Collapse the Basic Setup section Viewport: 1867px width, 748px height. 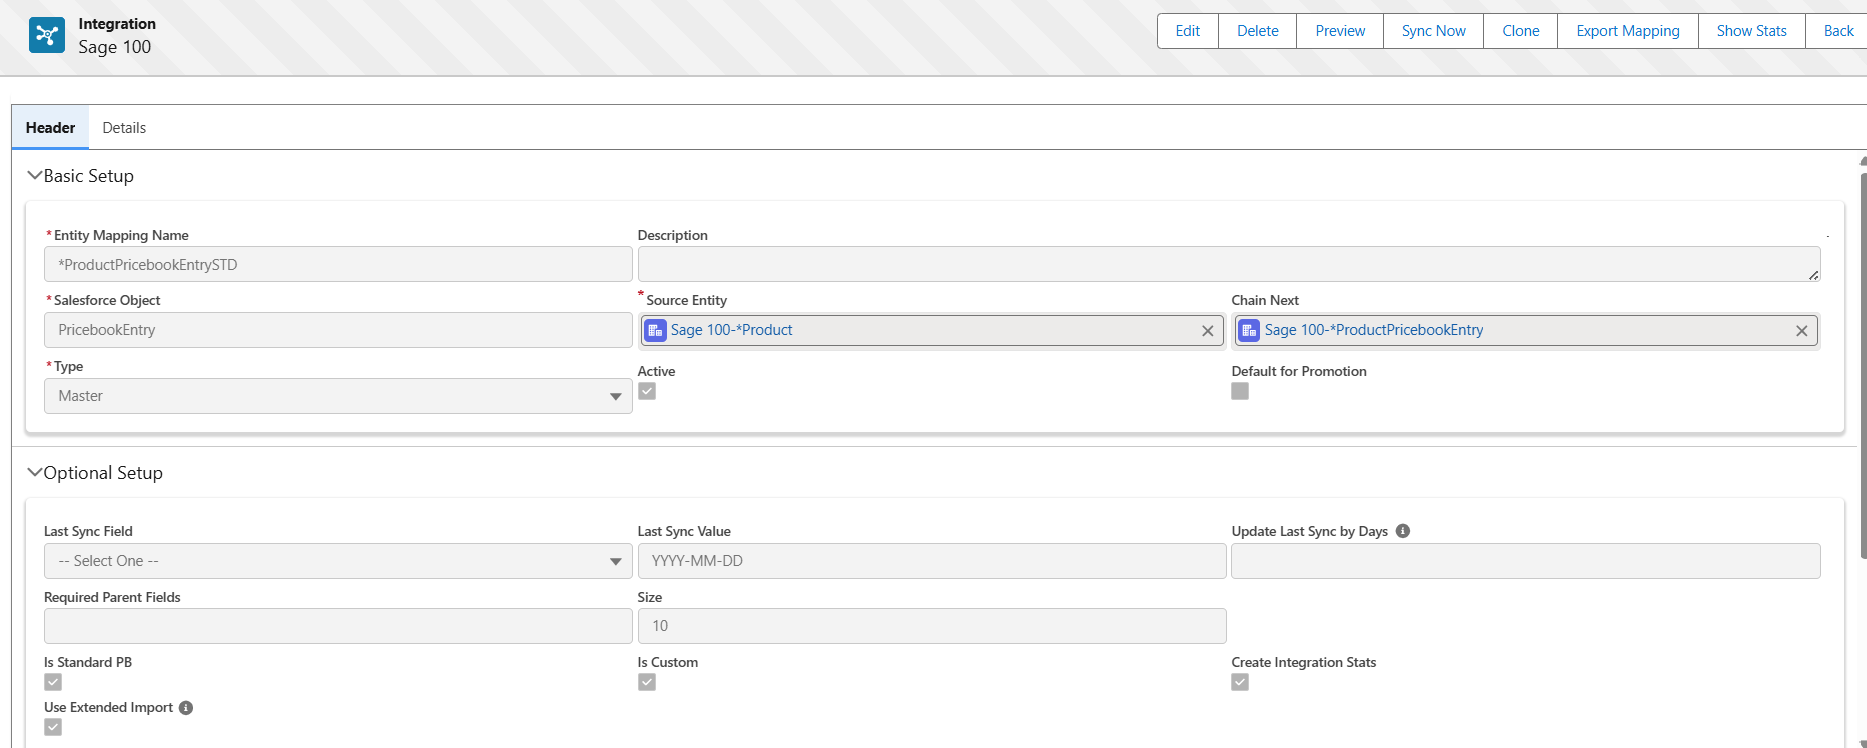35,176
